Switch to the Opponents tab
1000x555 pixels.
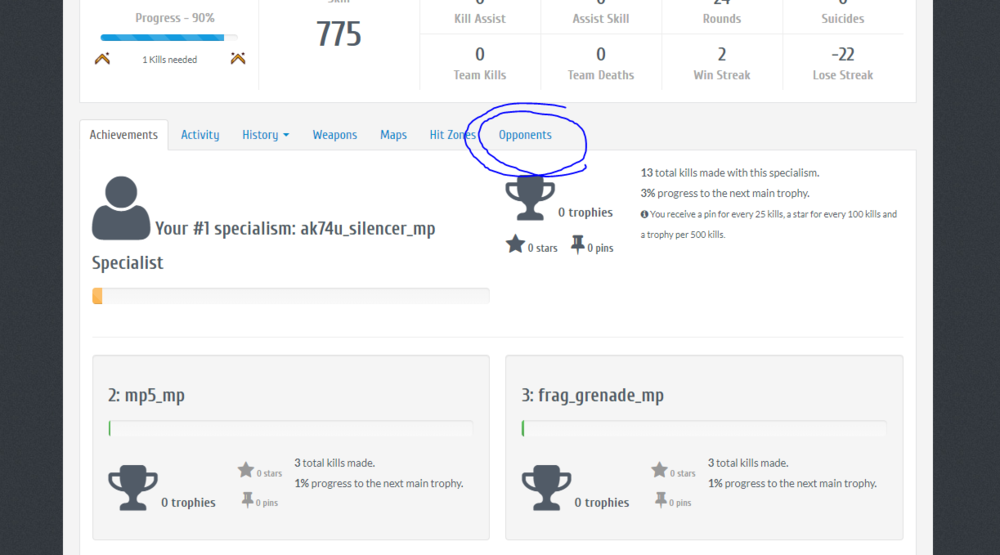point(525,135)
